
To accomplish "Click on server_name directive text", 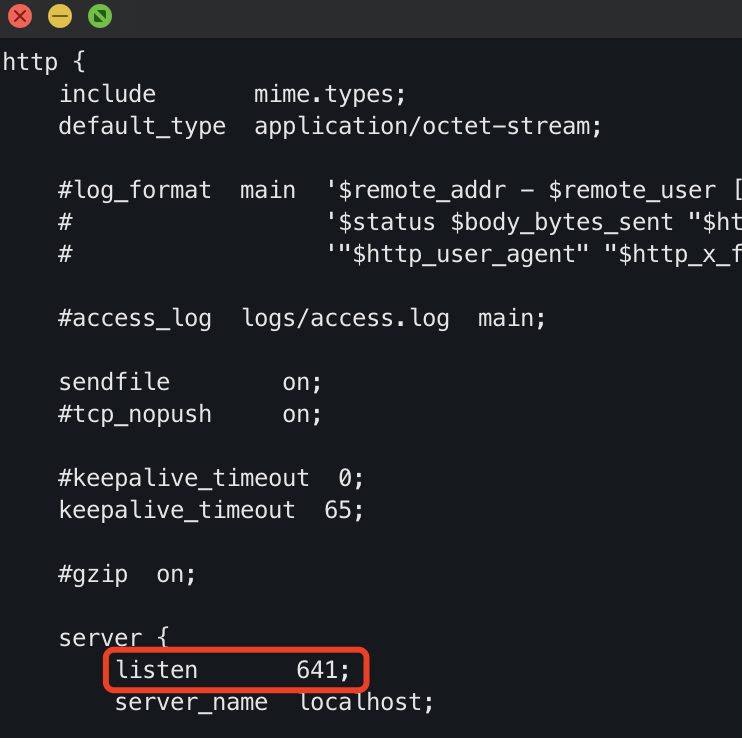I will pyautogui.click(x=191, y=702).
